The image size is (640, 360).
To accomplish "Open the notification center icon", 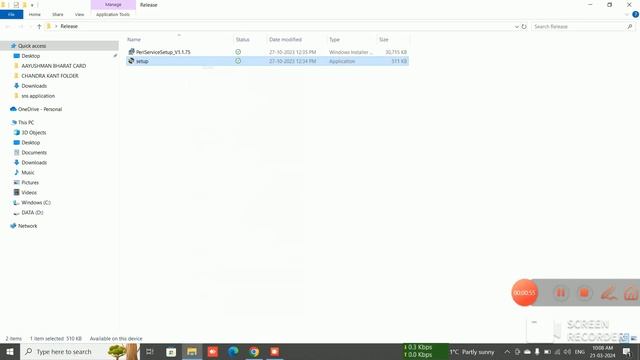I will (627, 352).
